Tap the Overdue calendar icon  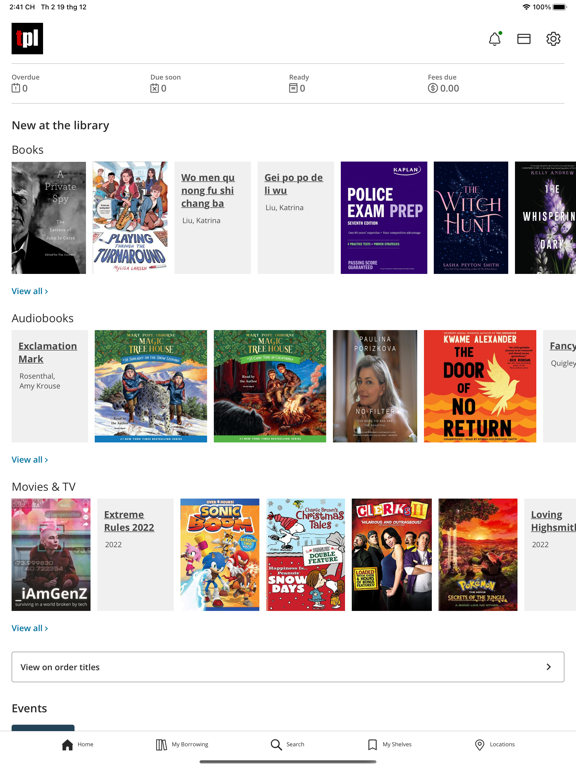tap(16, 88)
